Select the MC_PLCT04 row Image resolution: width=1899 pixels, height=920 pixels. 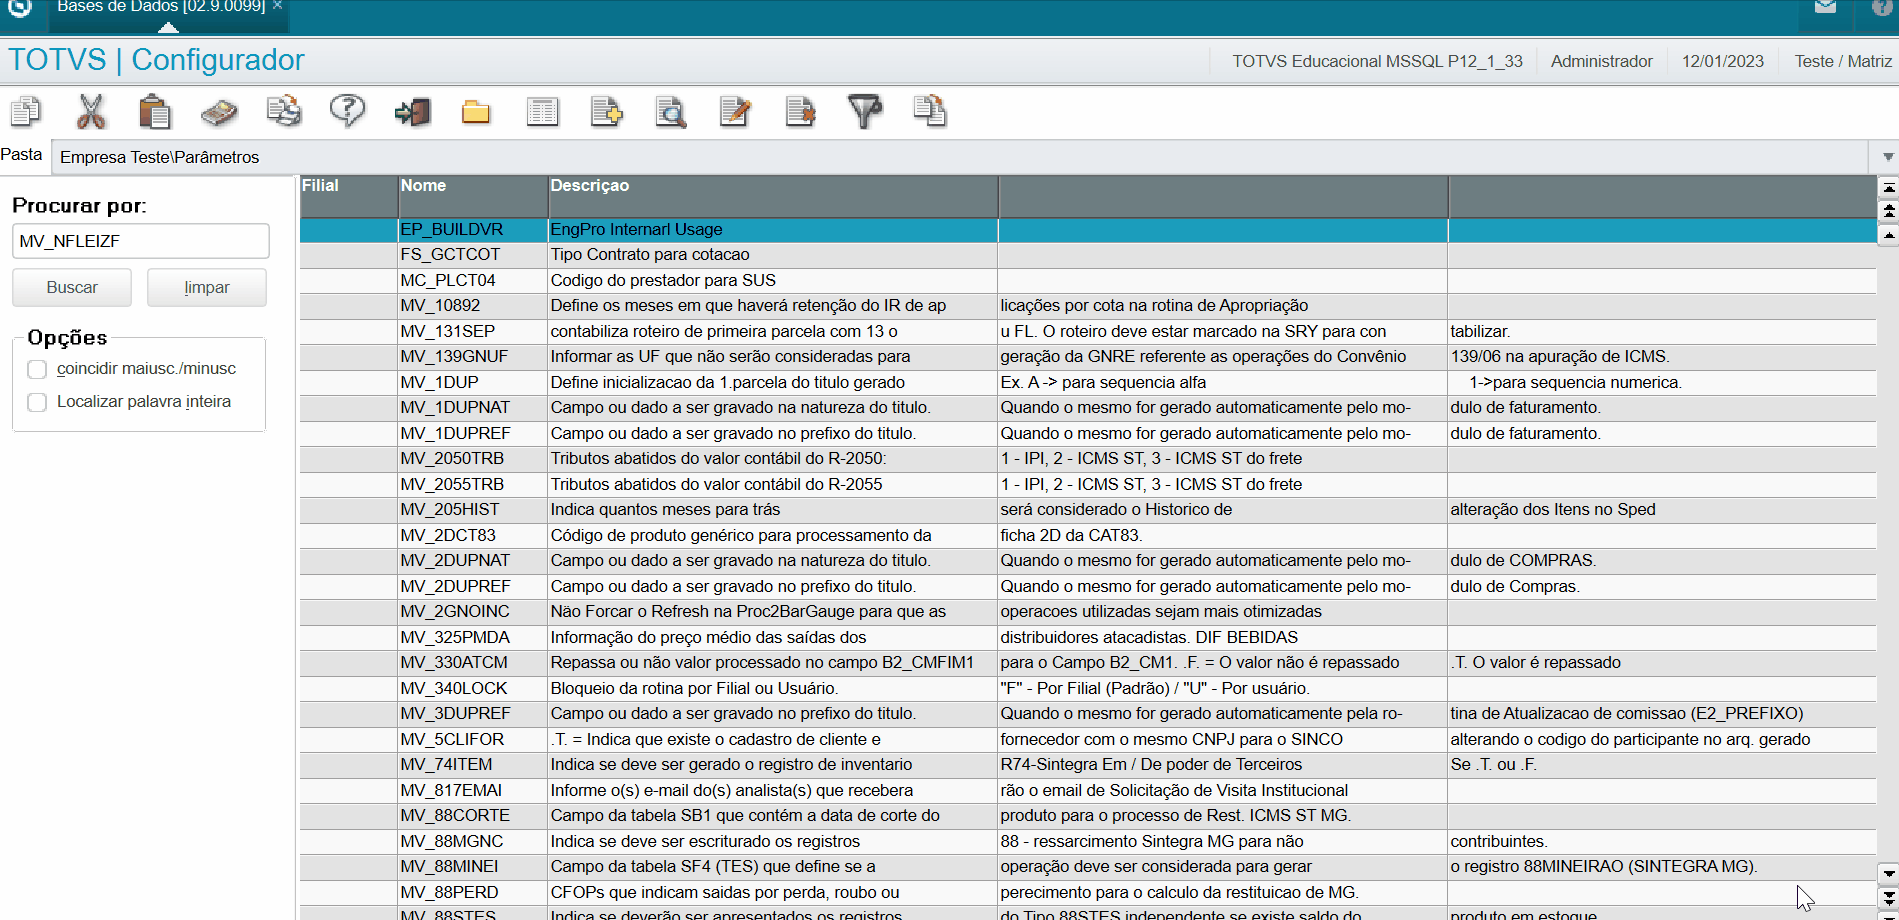[1088, 281]
